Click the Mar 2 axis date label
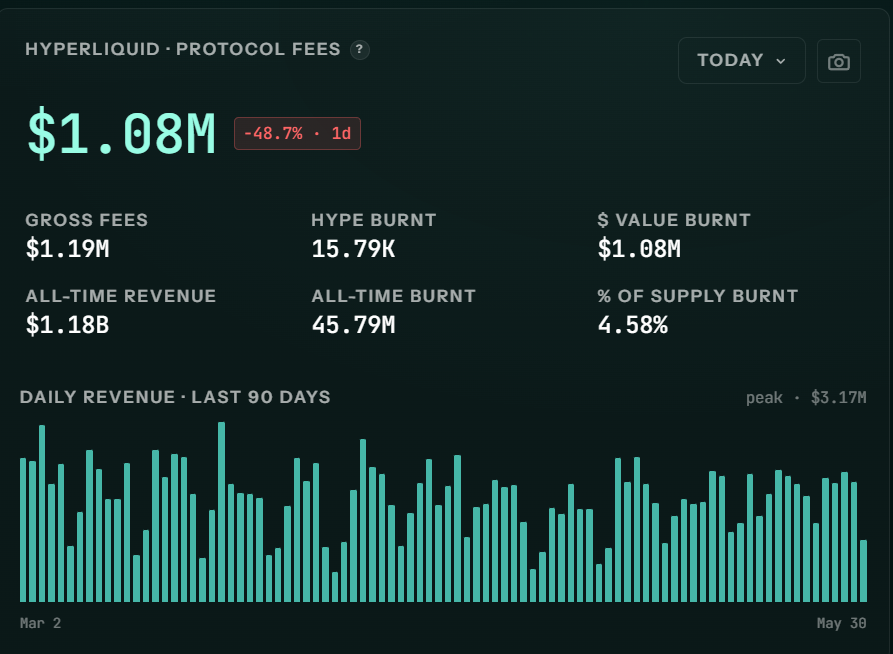The height and width of the screenshot is (654, 893). point(40,623)
